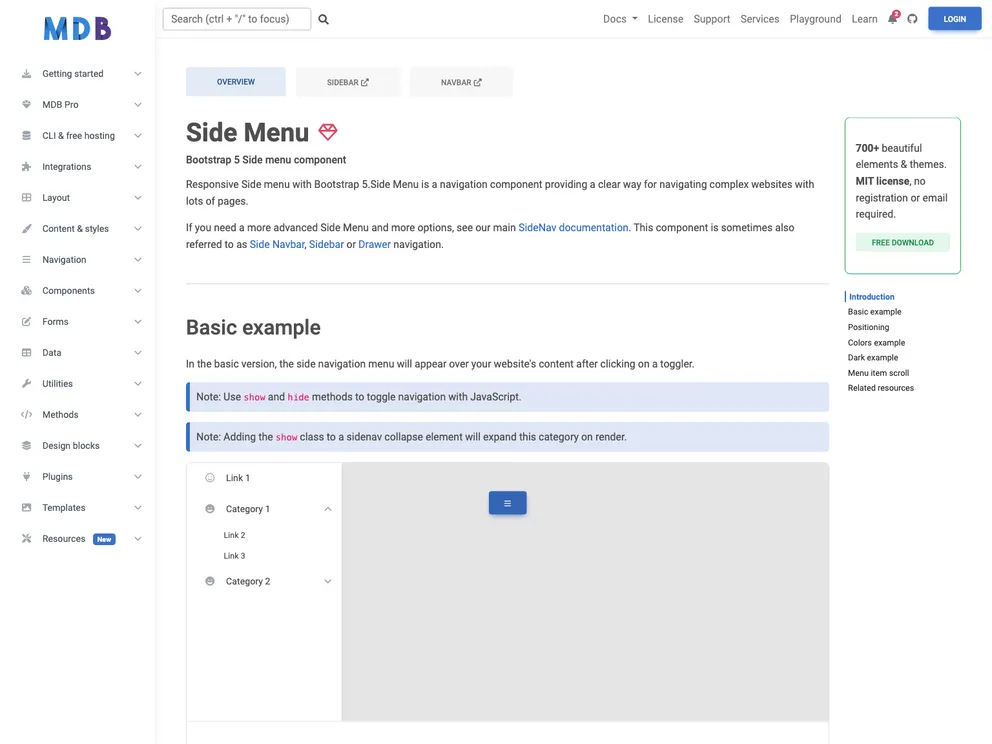
Task: Click the blue hamburger toggler in the demo
Action: (507, 503)
